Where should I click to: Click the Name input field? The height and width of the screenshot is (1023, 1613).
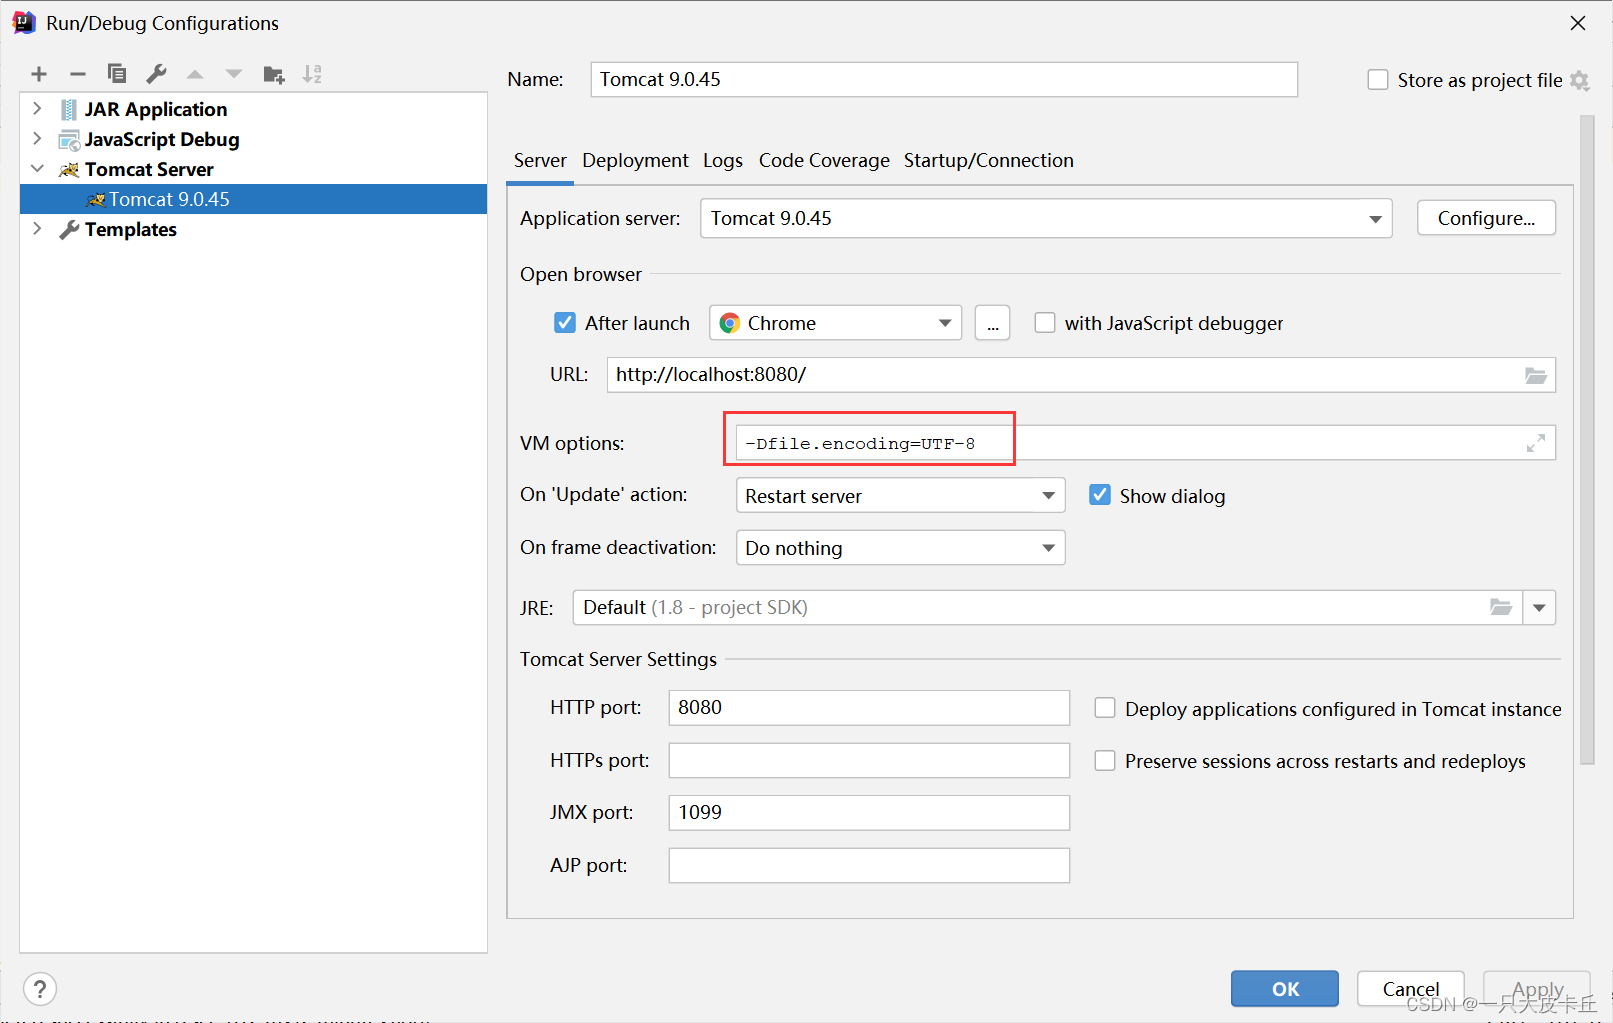point(944,80)
